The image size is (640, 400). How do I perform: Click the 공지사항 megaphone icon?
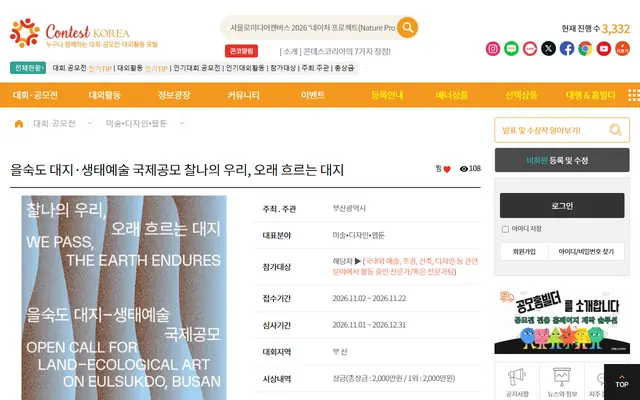517,376
